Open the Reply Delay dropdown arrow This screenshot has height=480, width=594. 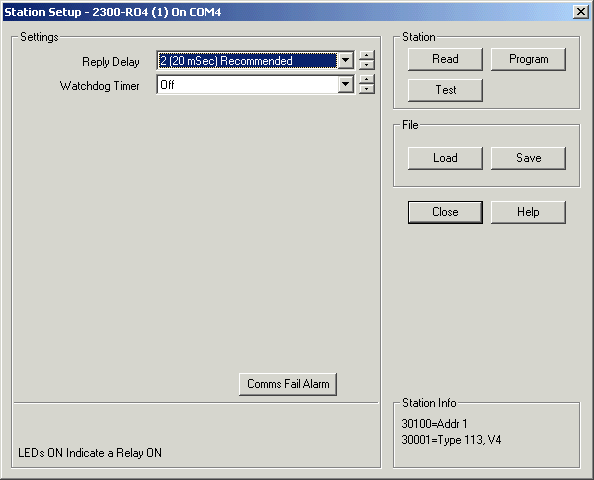[345, 61]
